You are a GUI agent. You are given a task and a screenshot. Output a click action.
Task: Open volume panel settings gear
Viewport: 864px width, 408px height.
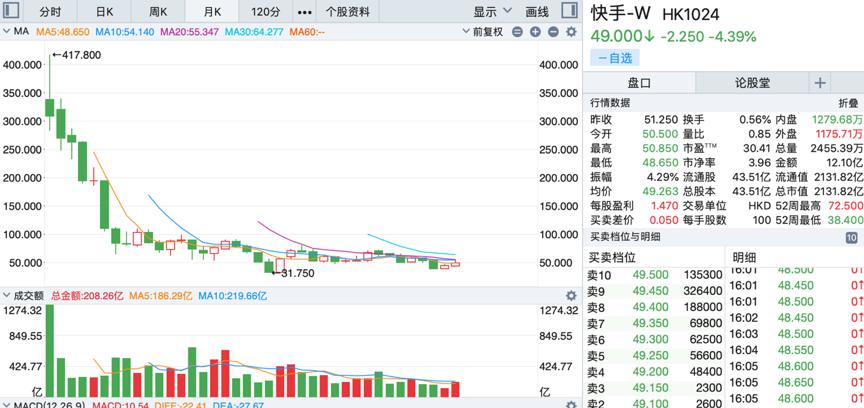click(x=571, y=296)
